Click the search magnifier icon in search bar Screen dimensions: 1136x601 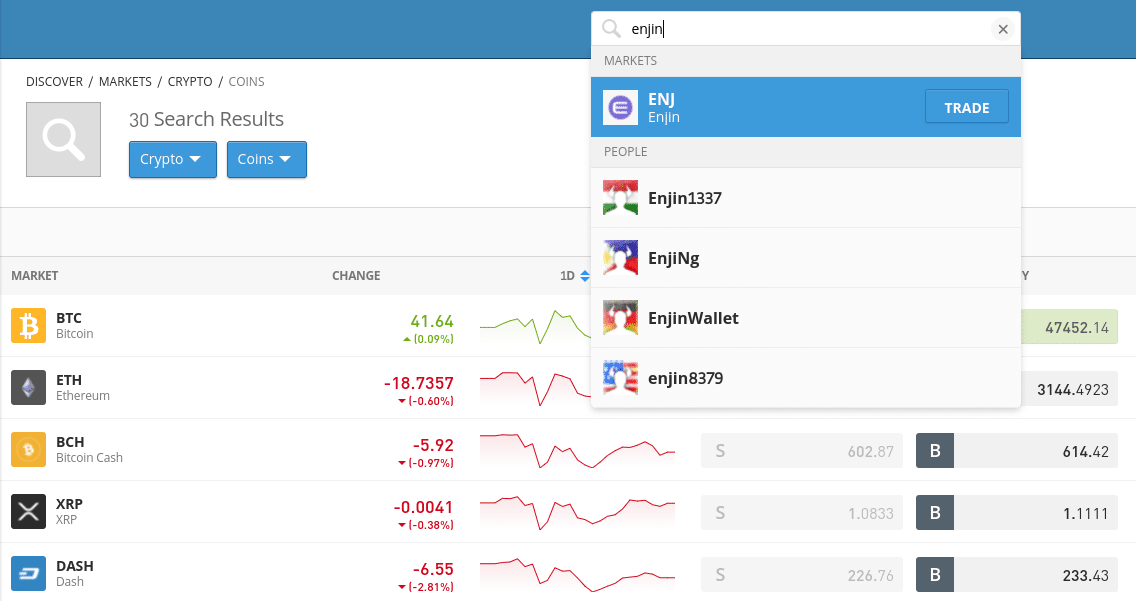611,29
